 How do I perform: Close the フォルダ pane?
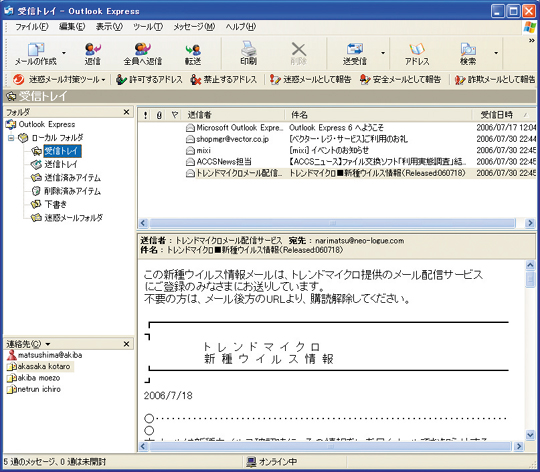point(126,112)
